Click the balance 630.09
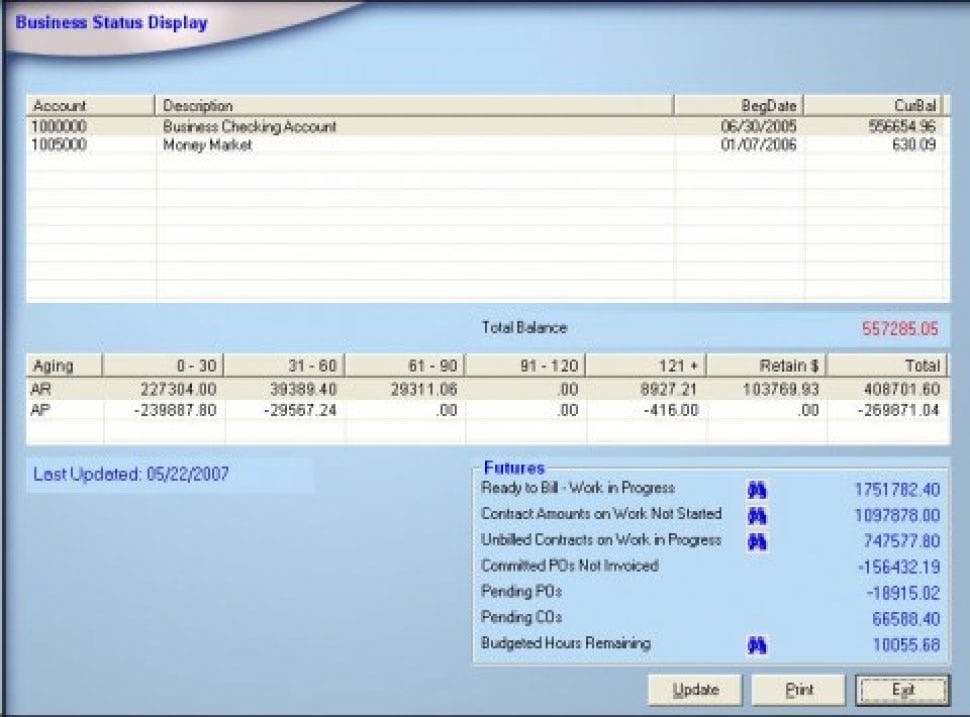The image size is (970, 717). pos(914,145)
